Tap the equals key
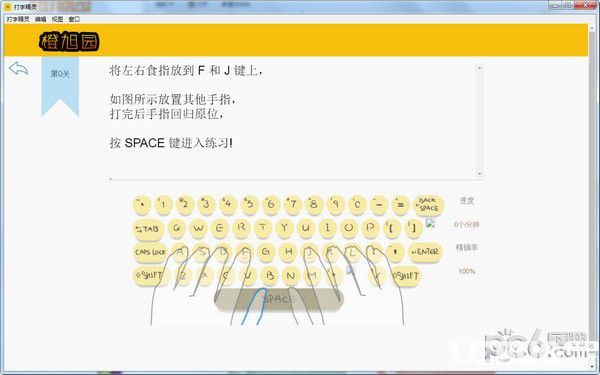Screen dimensions: 600x375 [x=400, y=204]
